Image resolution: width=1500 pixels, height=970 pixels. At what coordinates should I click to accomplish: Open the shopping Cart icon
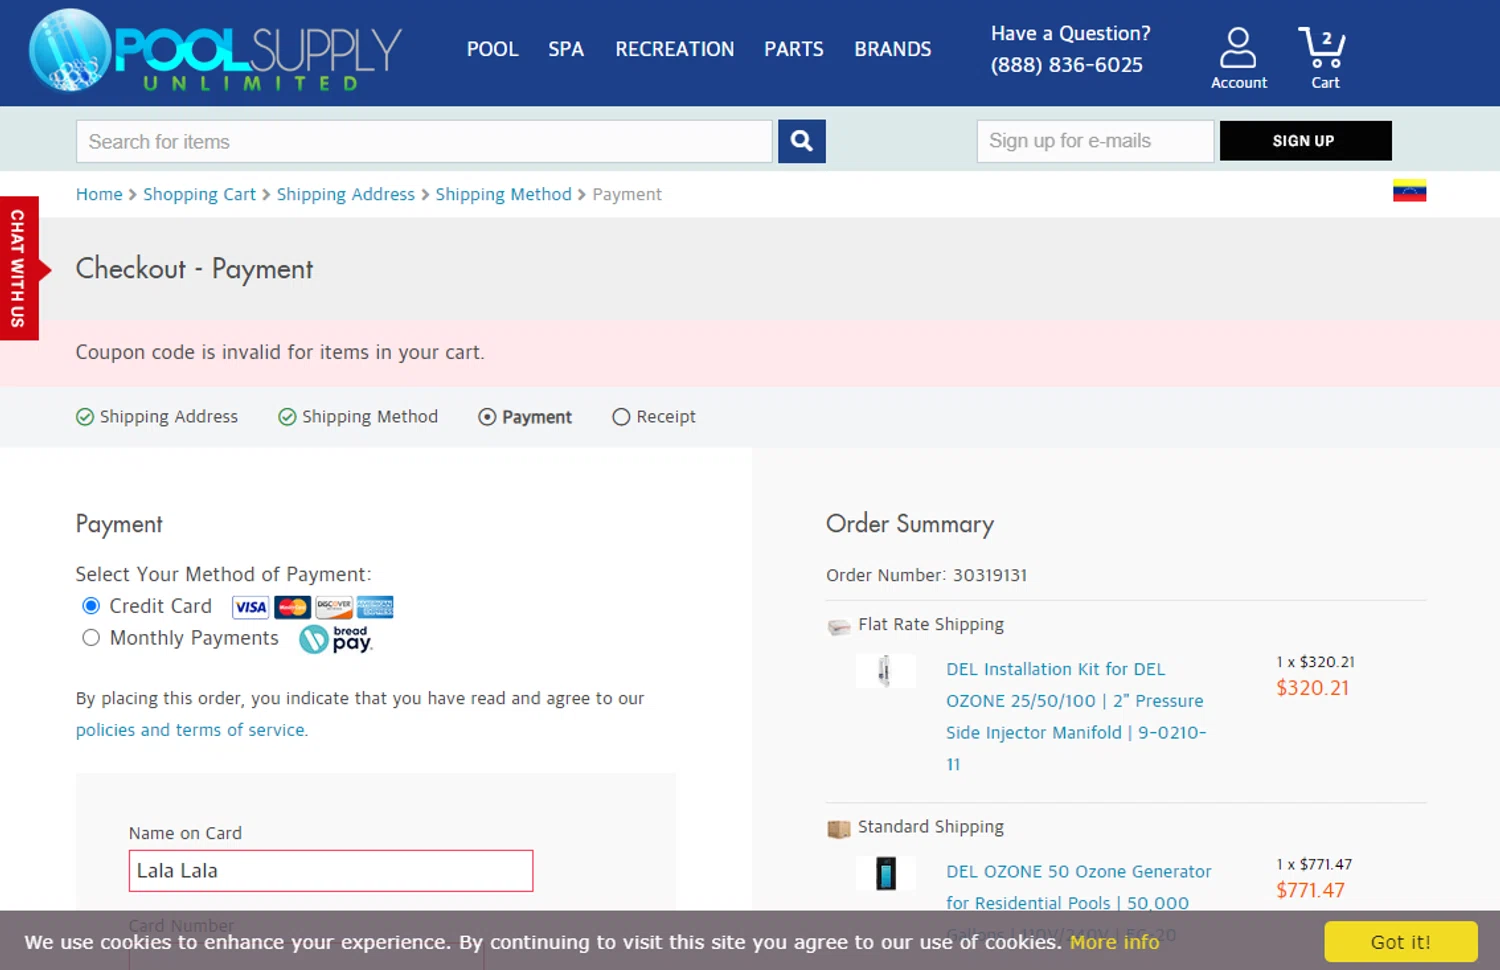point(1324,59)
